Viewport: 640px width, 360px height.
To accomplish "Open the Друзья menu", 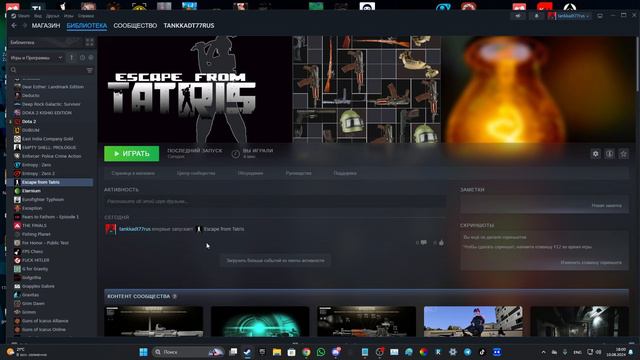I will (53, 16).
